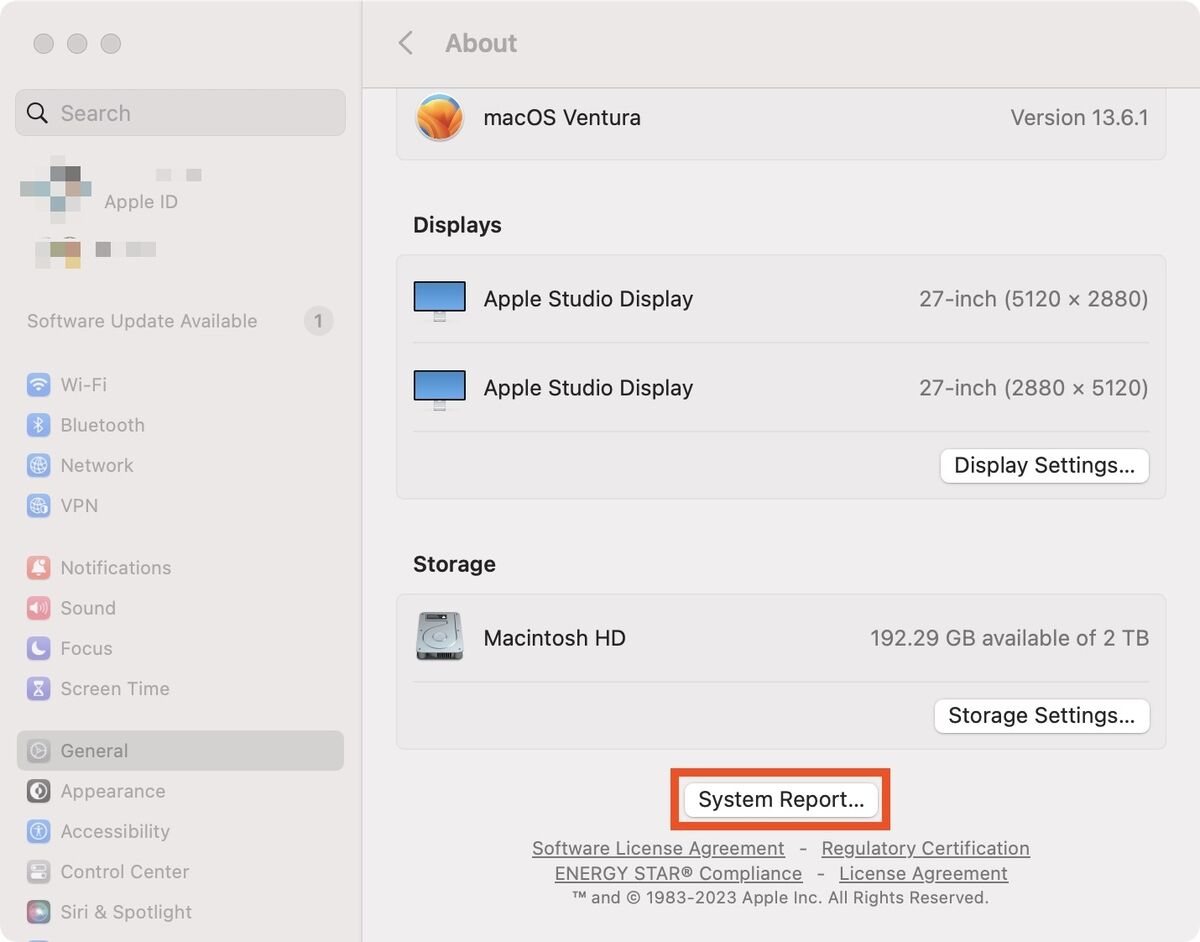Open Storage Settings... button
Viewport: 1200px width, 942px height.
tap(1041, 715)
